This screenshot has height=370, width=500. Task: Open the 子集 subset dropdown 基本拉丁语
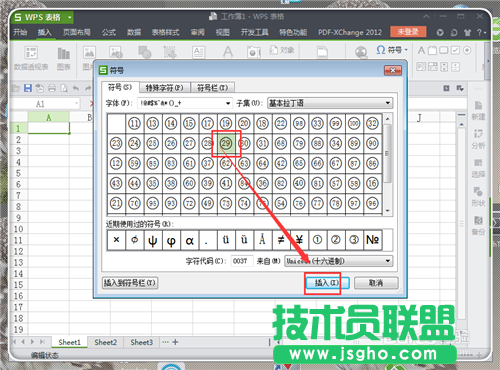(x=330, y=103)
